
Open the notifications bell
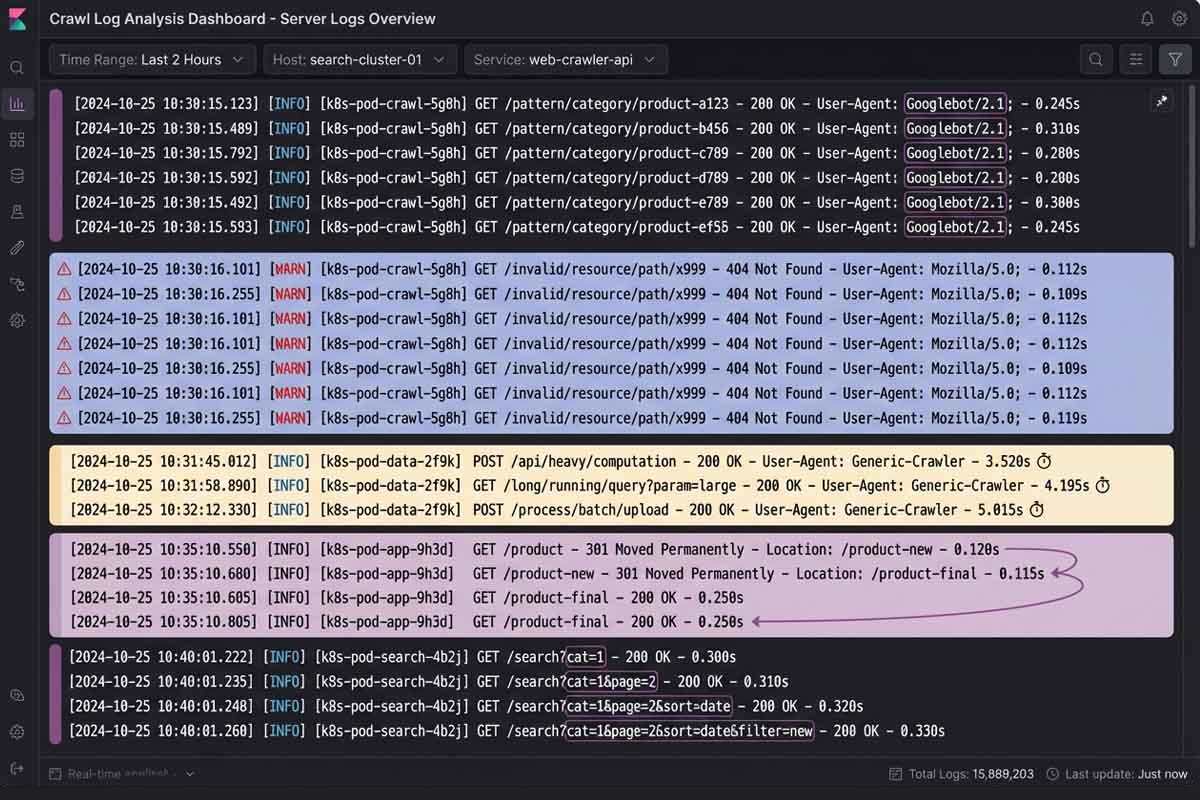click(1147, 19)
